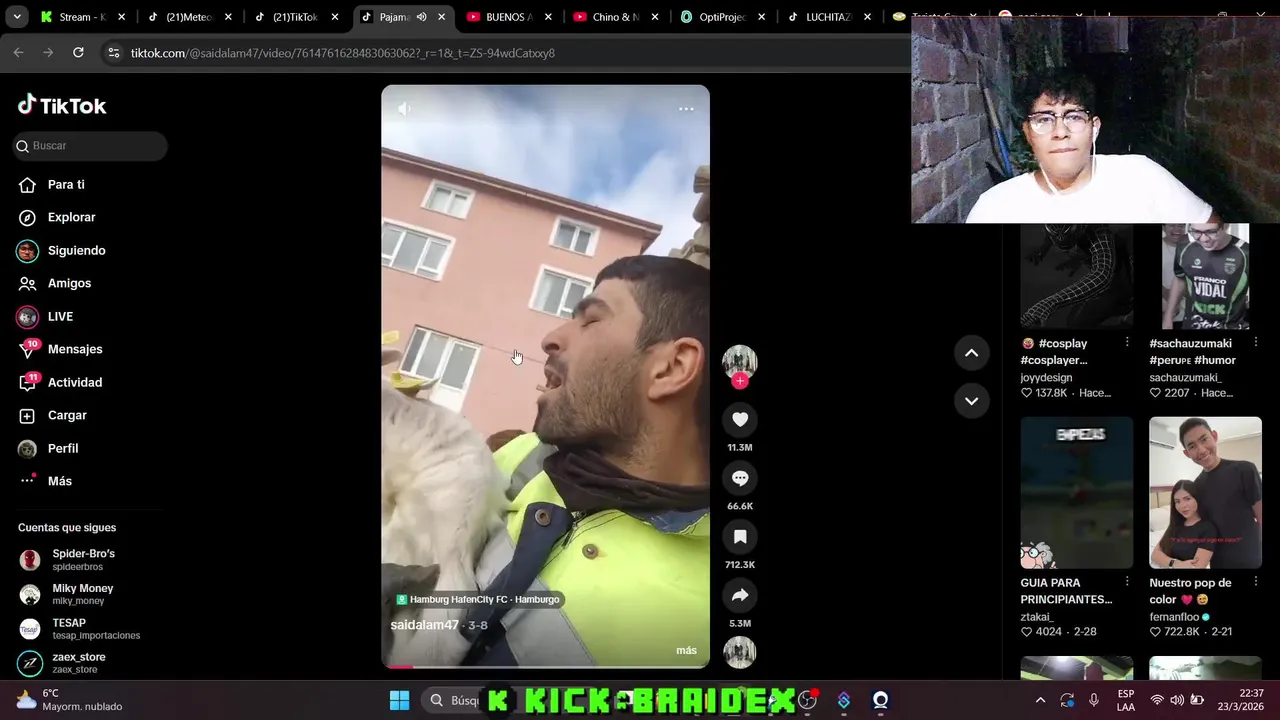
Task: Click the Buscar search field
Action: tap(90, 146)
